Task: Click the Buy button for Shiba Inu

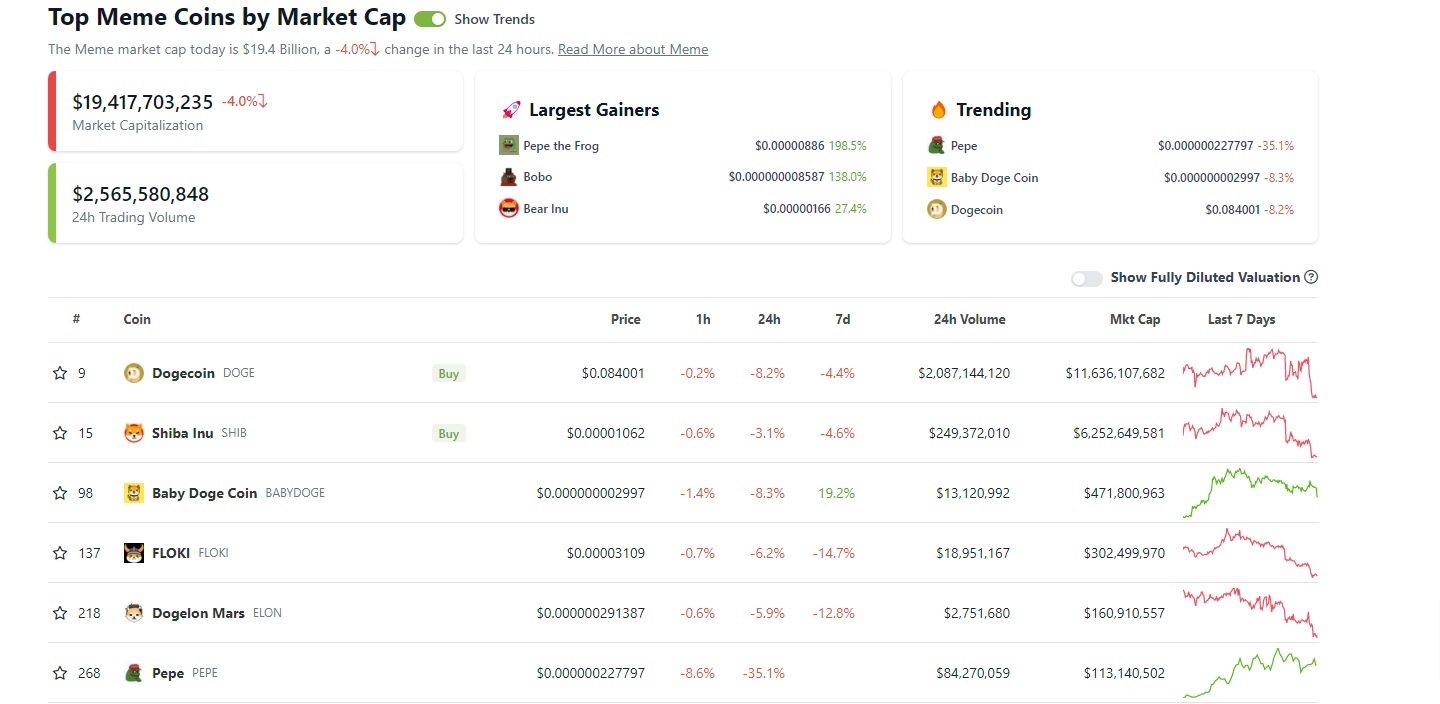Action: pyautogui.click(x=448, y=433)
